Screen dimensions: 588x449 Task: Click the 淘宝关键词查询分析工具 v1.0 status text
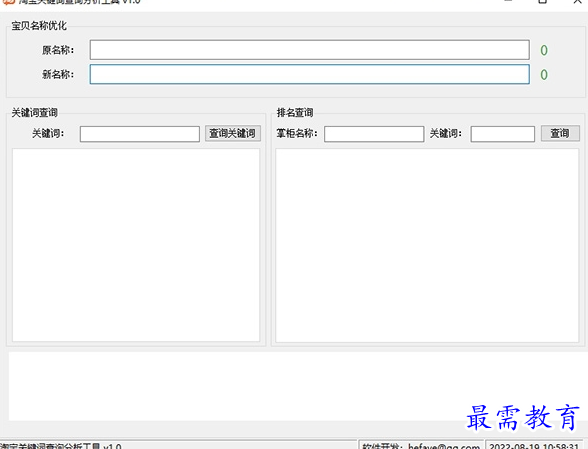pyautogui.click(x=61, y=446)
